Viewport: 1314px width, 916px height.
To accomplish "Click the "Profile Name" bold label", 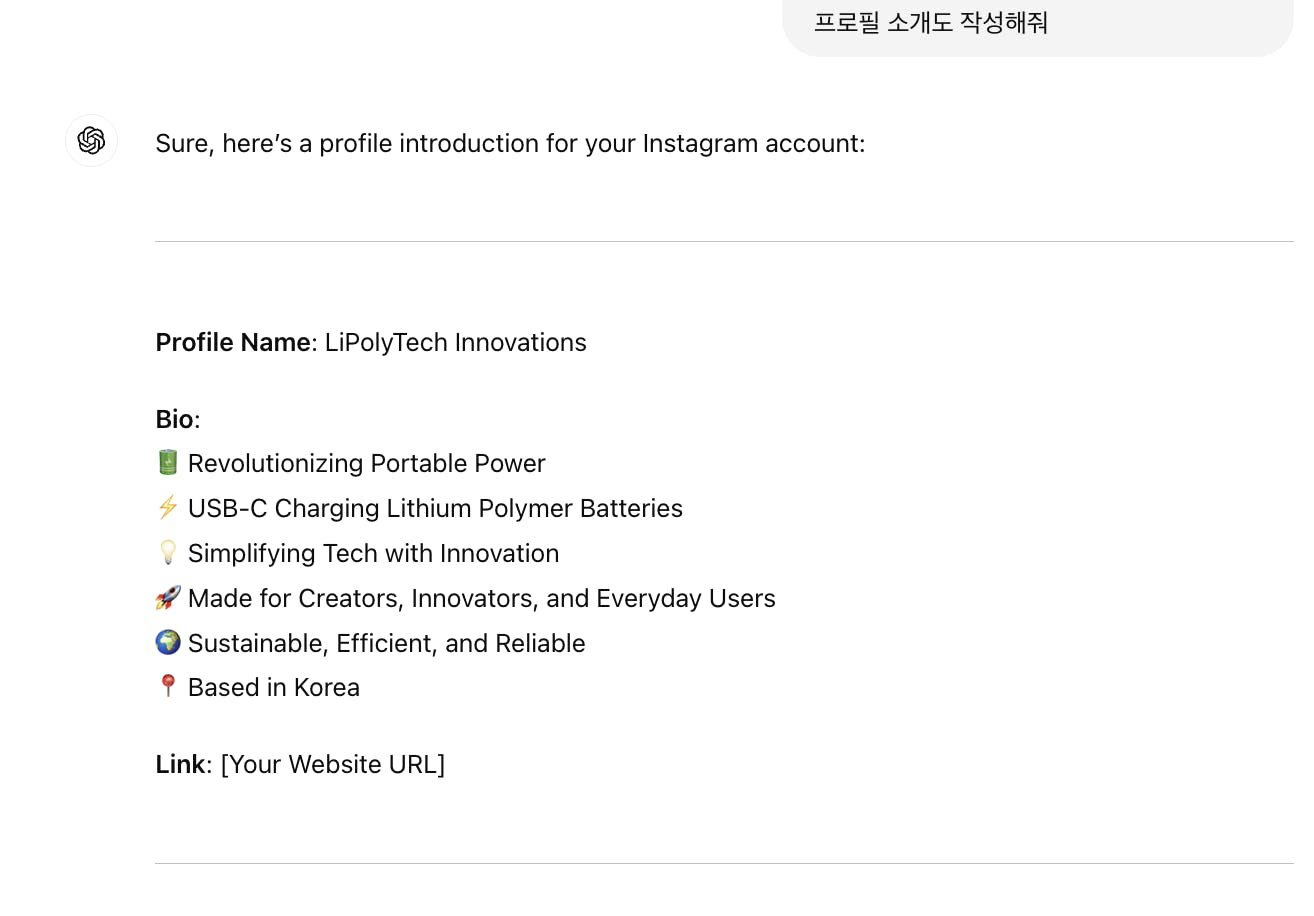I will tap(232, 342).
